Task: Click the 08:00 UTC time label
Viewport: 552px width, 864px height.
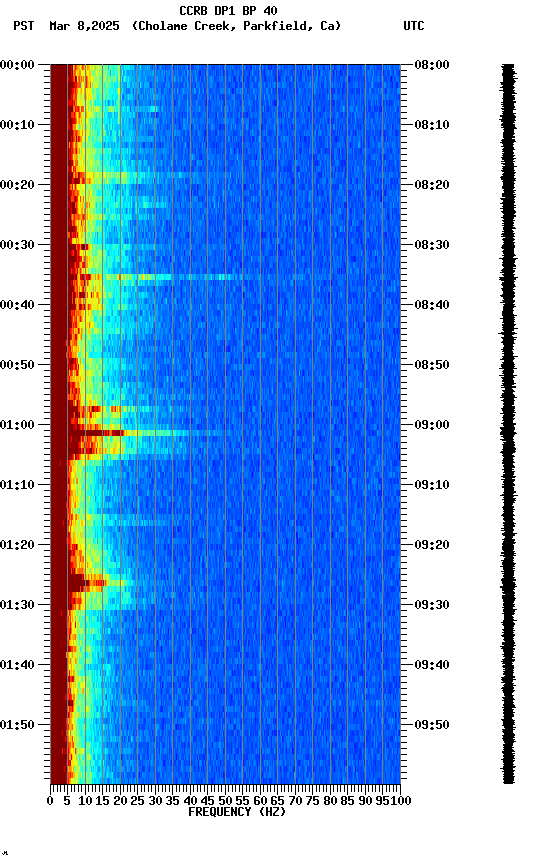Action: pyautogui.click(x=432, y=65)
